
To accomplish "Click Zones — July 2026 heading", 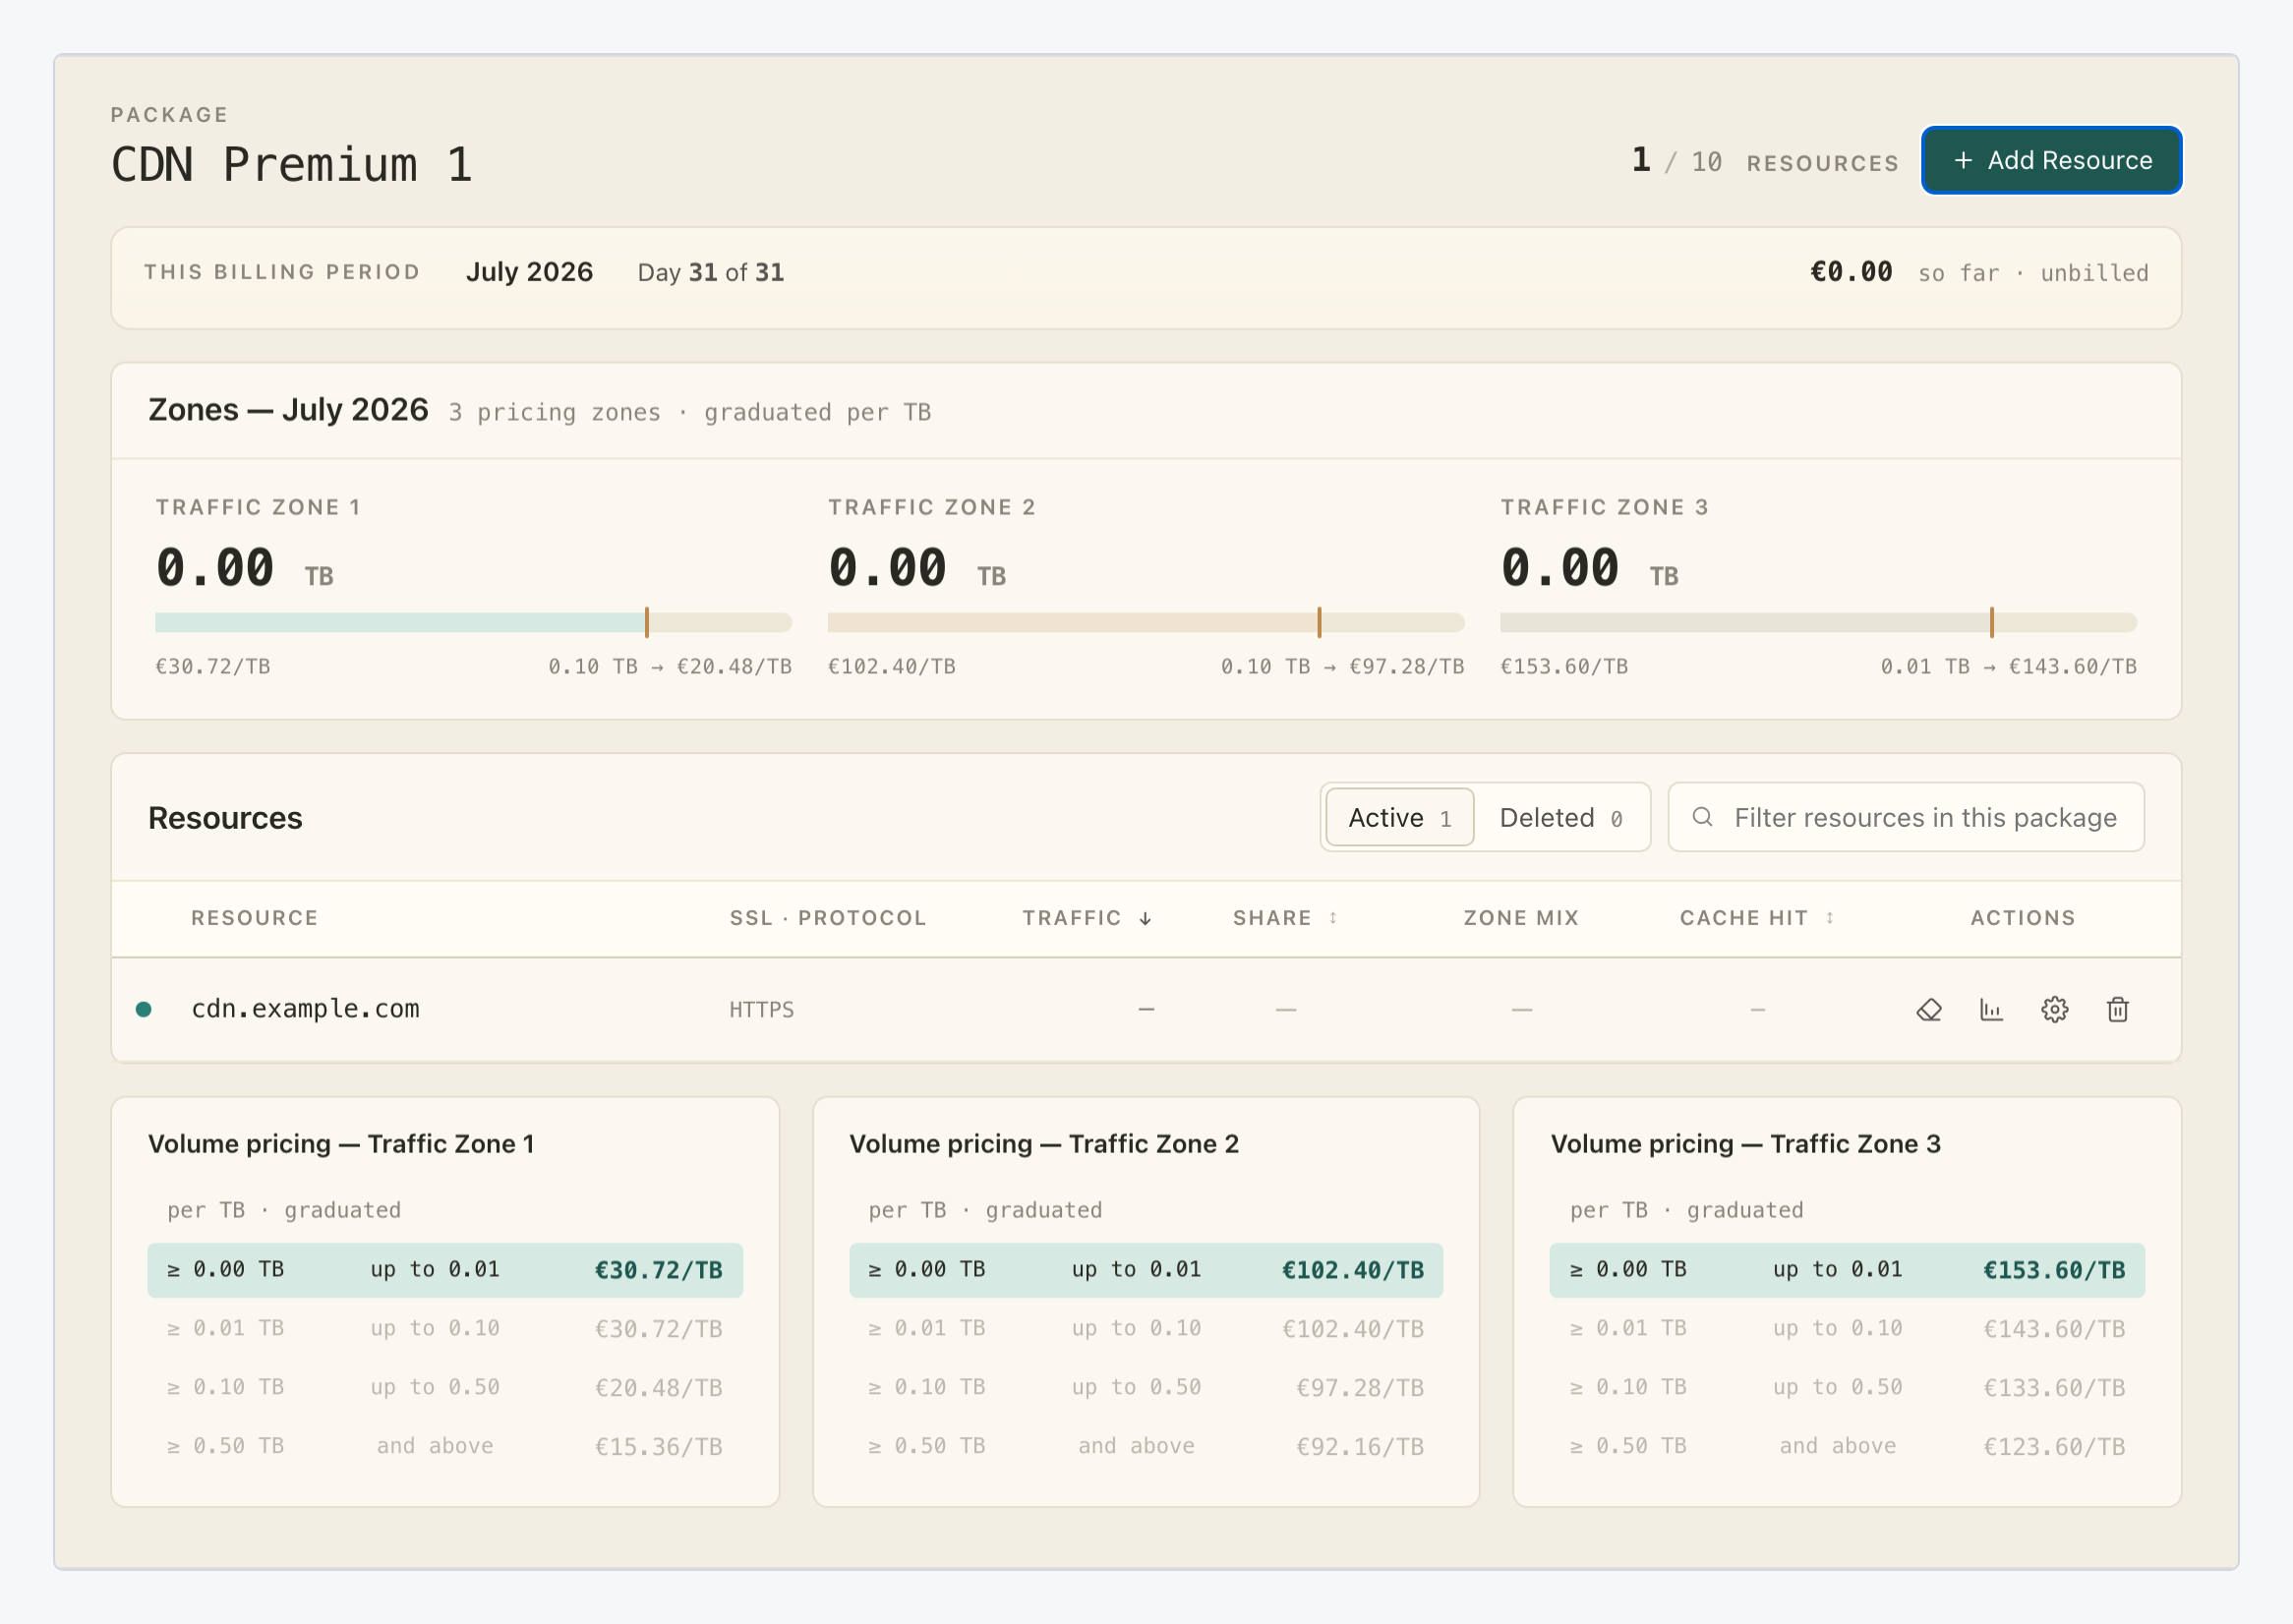I will [288, 410].
